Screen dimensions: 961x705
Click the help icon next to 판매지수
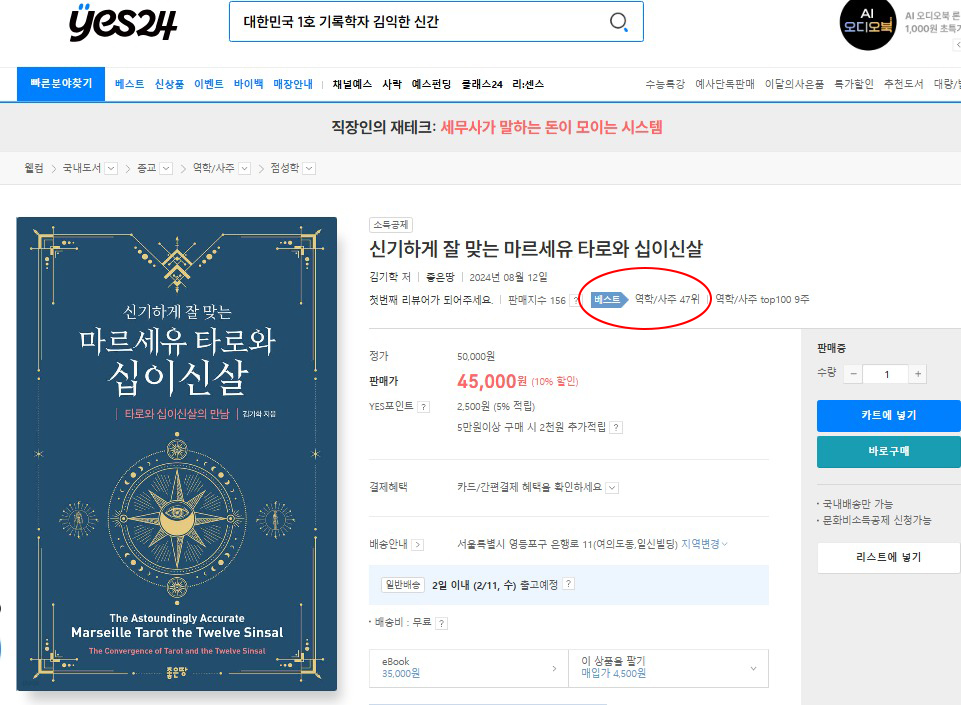576,300
